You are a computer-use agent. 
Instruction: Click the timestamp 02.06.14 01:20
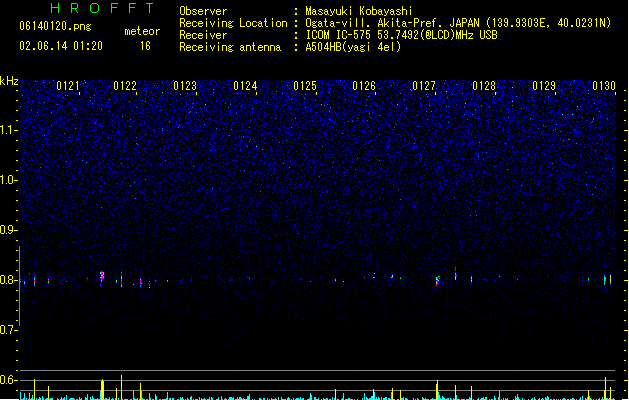(x=61, y=46)
